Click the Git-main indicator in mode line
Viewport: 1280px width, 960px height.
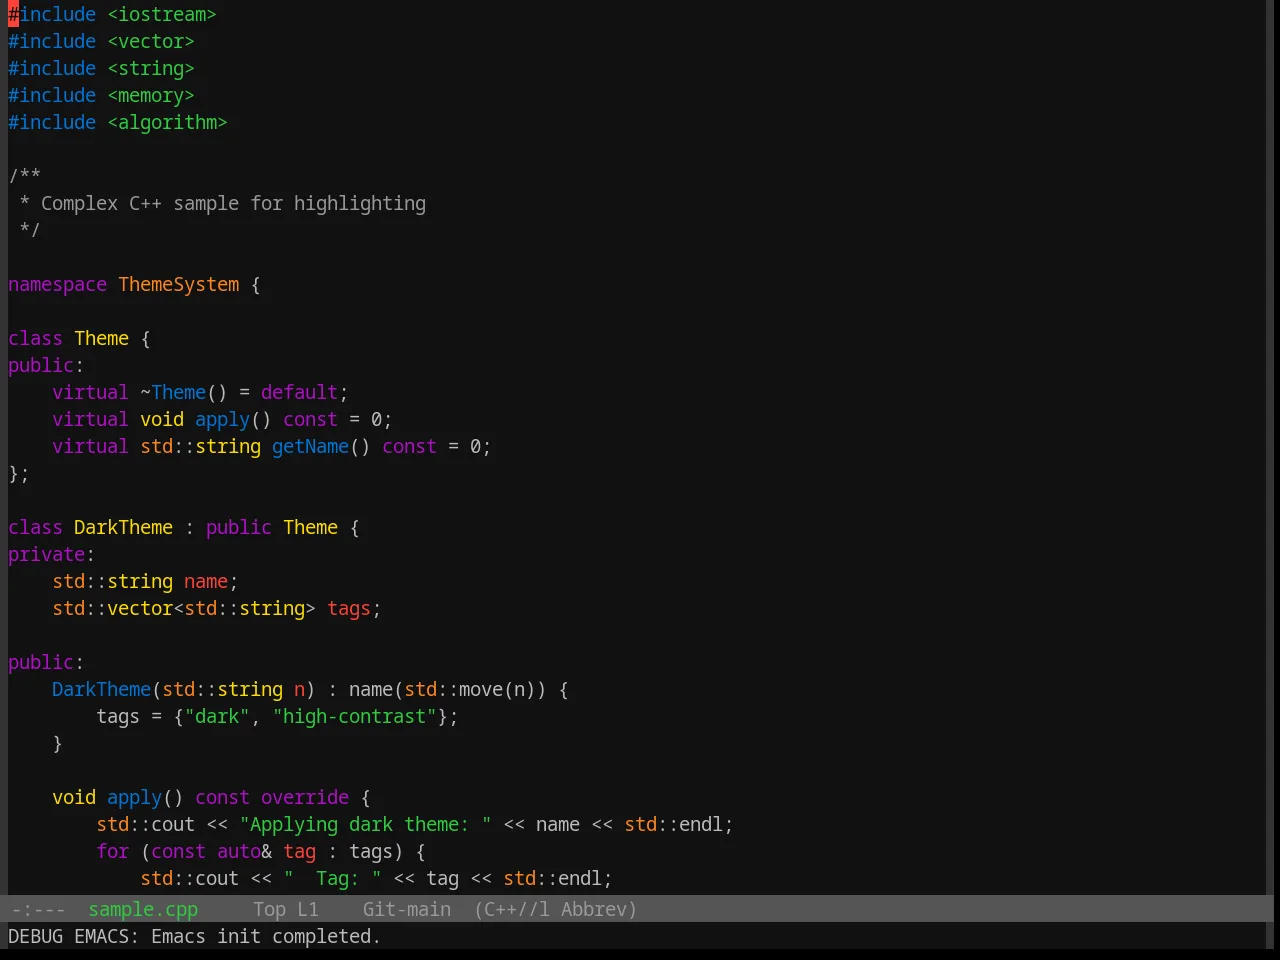[x=407, y=909]
